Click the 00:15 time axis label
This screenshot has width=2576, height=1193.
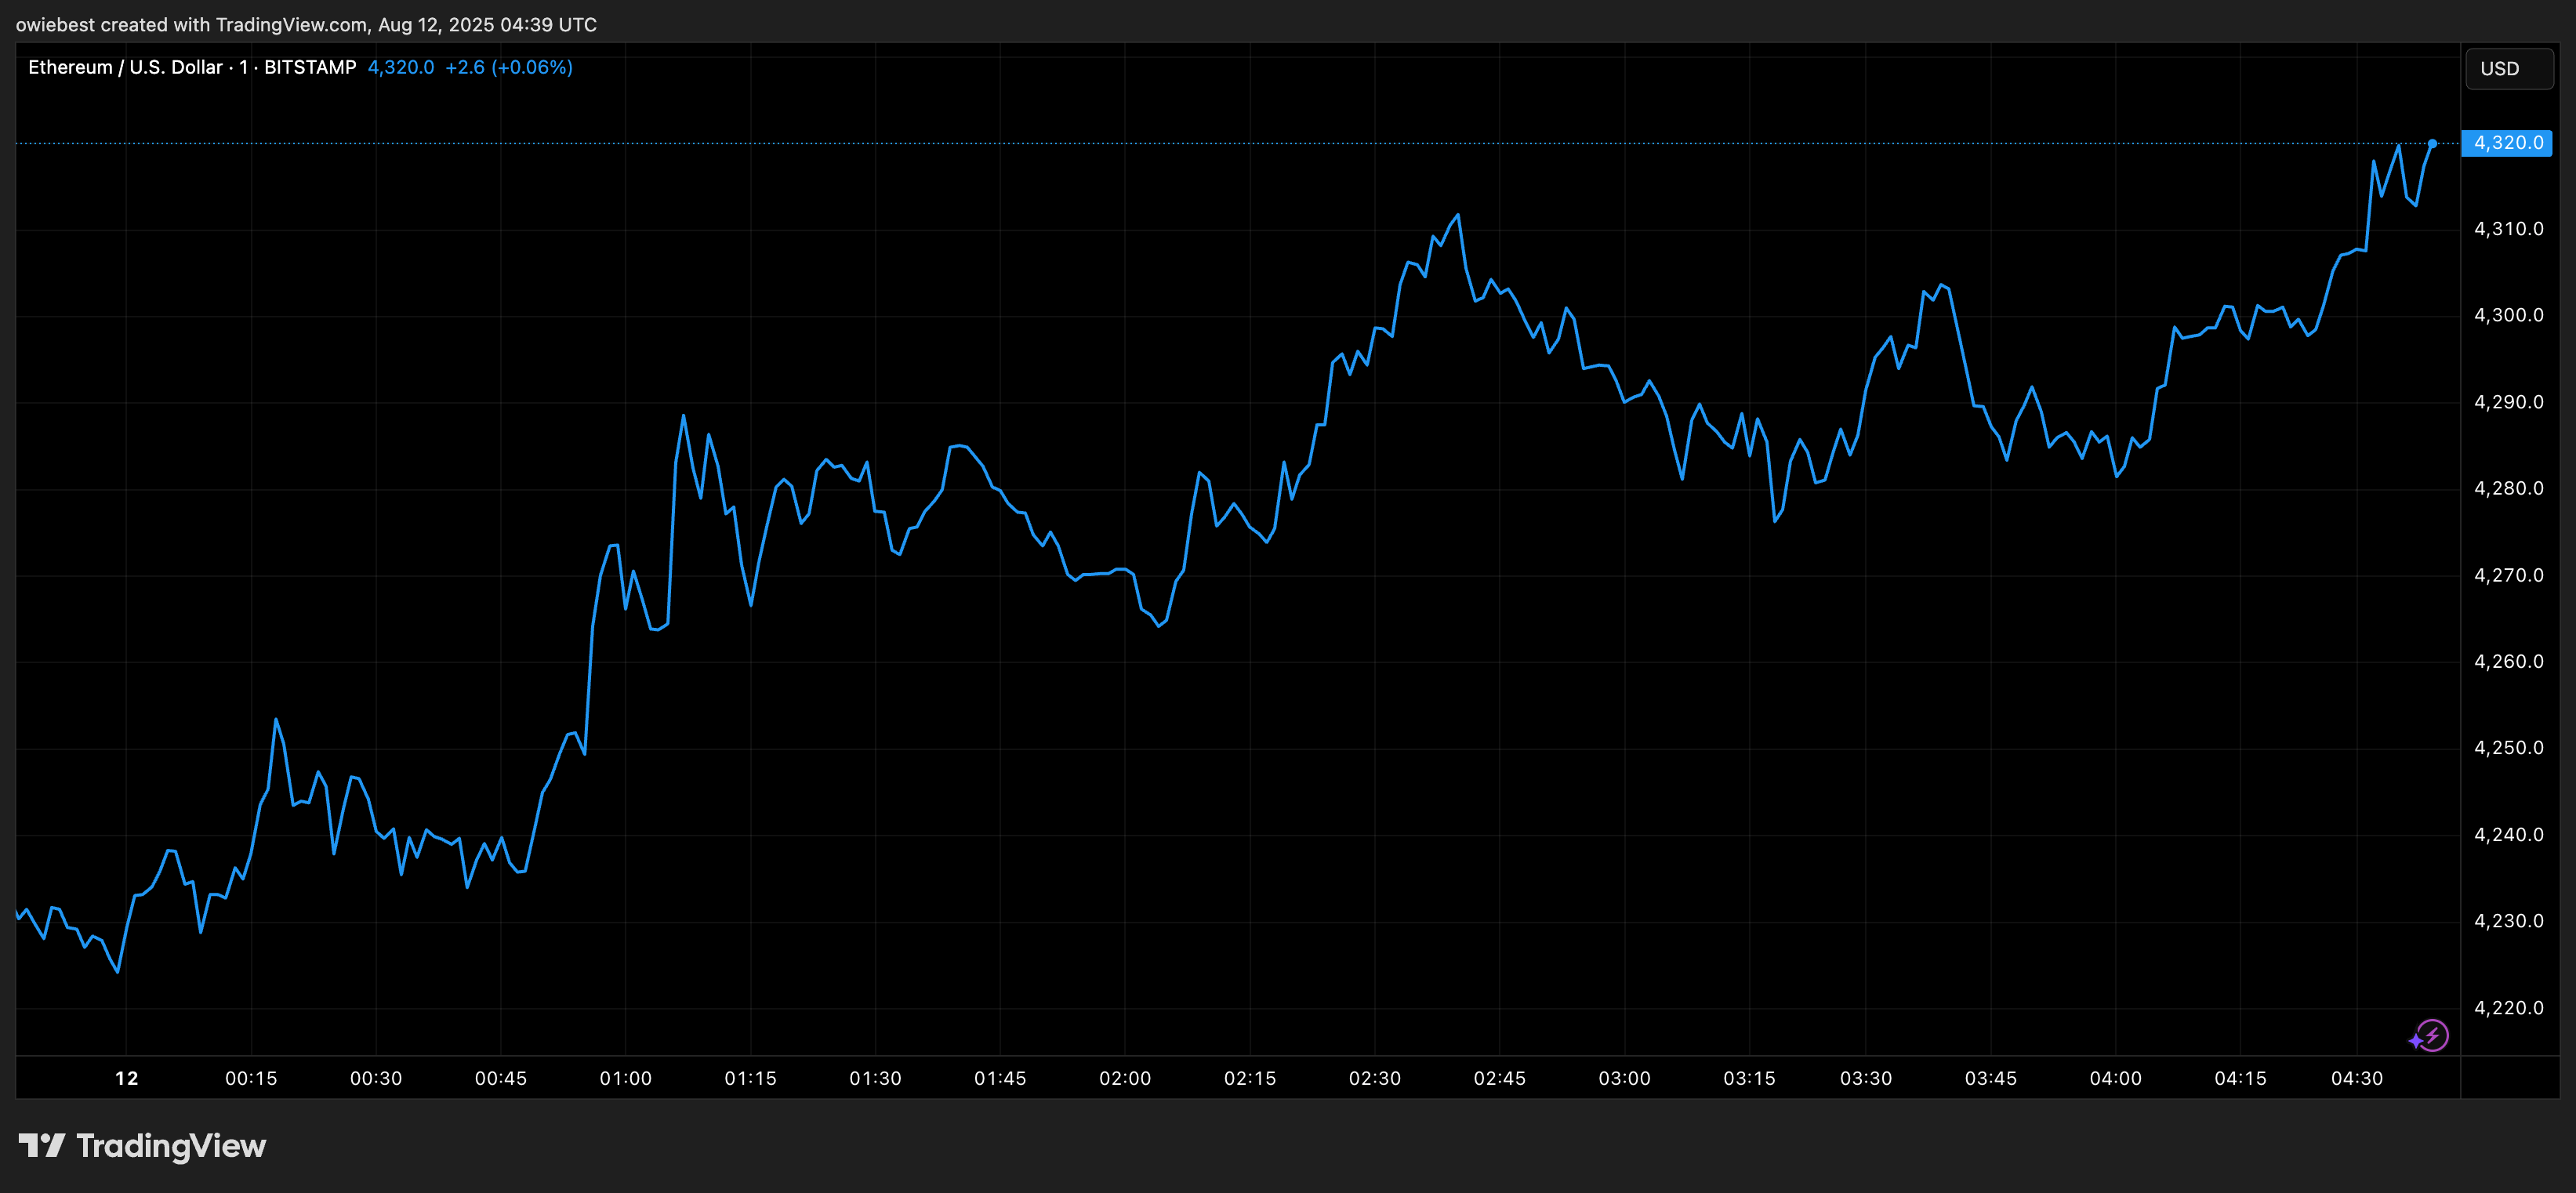point(251,1079)
